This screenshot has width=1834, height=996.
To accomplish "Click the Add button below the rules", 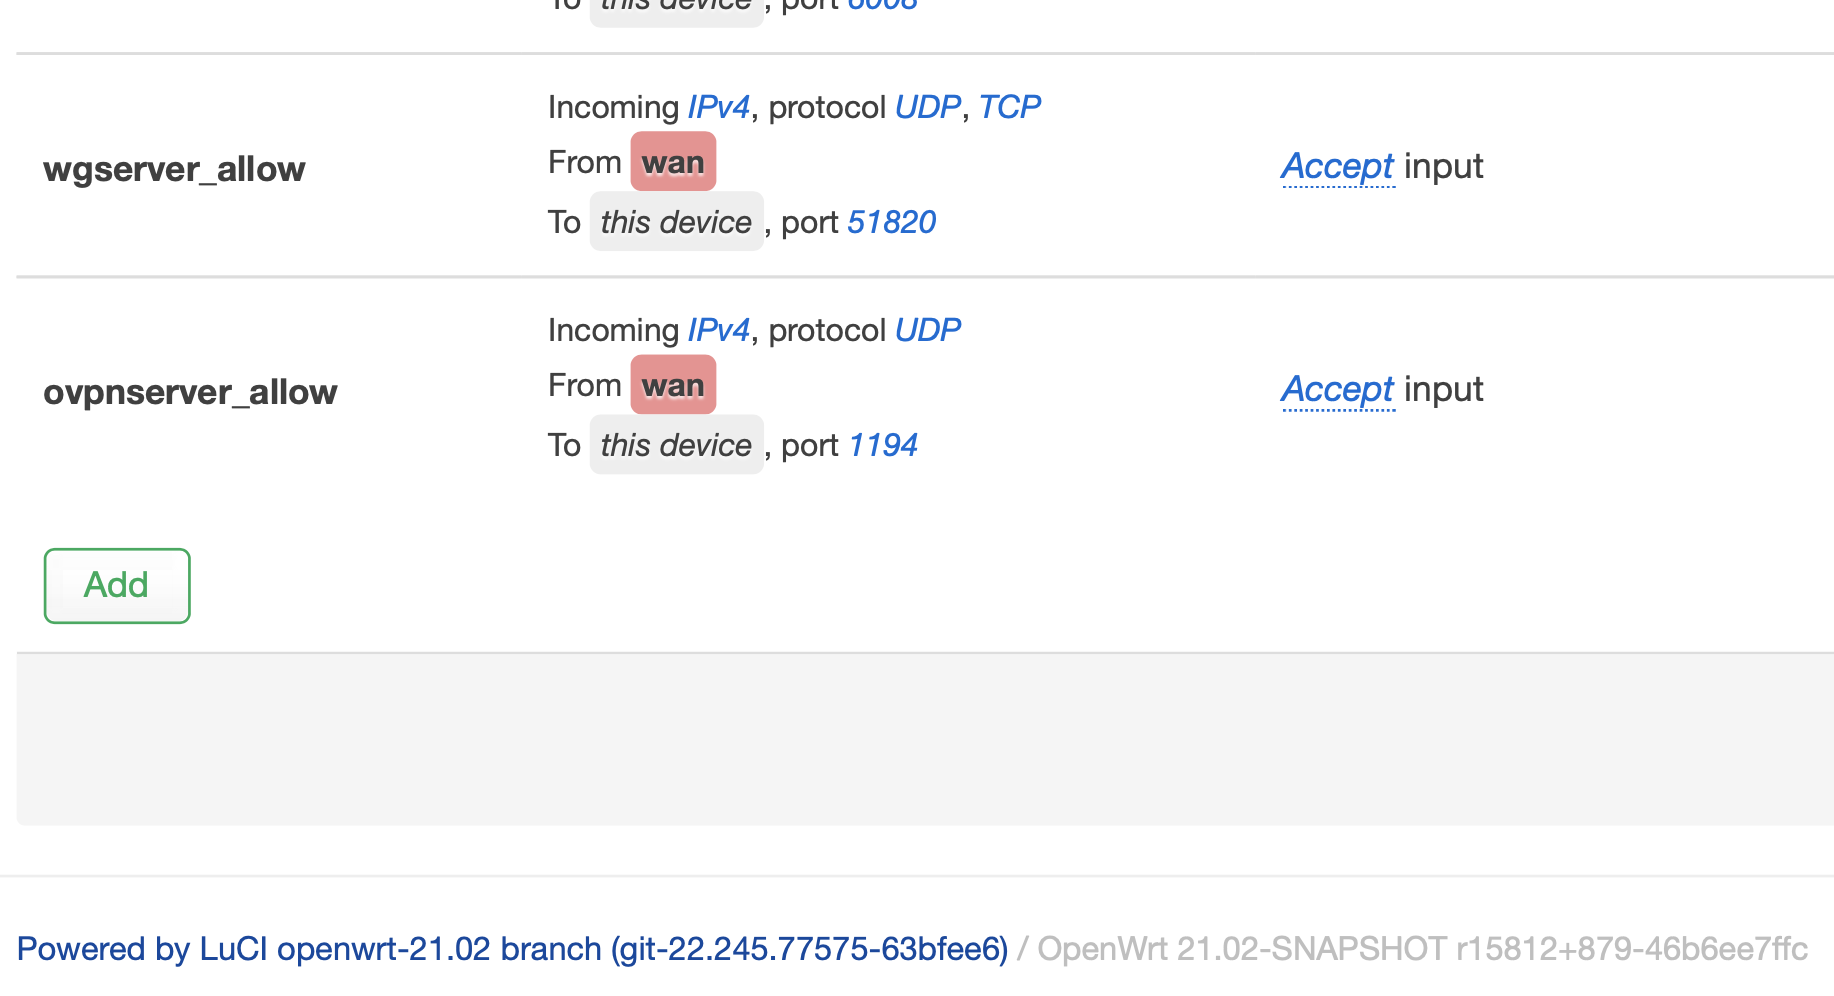I will pyautogui.click(x=117, y=585).
